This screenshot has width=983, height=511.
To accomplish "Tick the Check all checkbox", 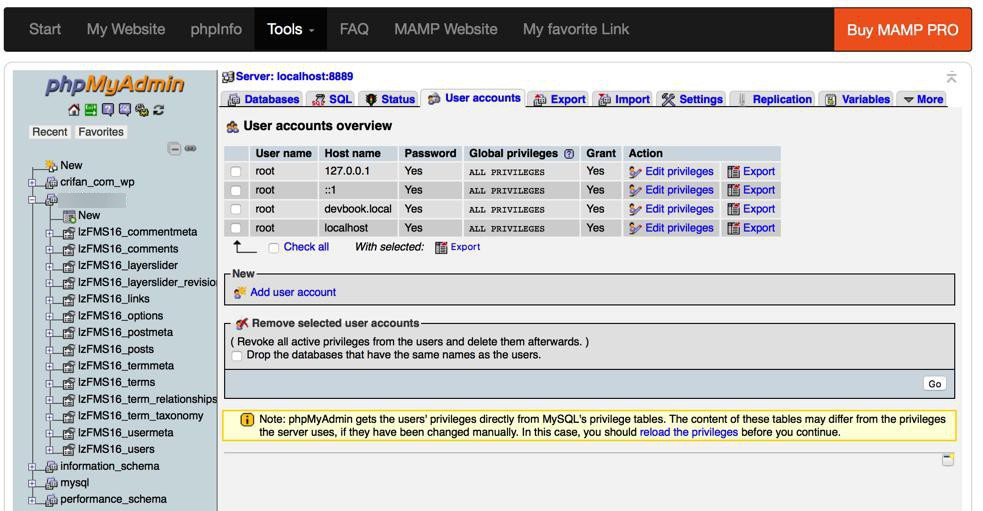I will 274,248.
